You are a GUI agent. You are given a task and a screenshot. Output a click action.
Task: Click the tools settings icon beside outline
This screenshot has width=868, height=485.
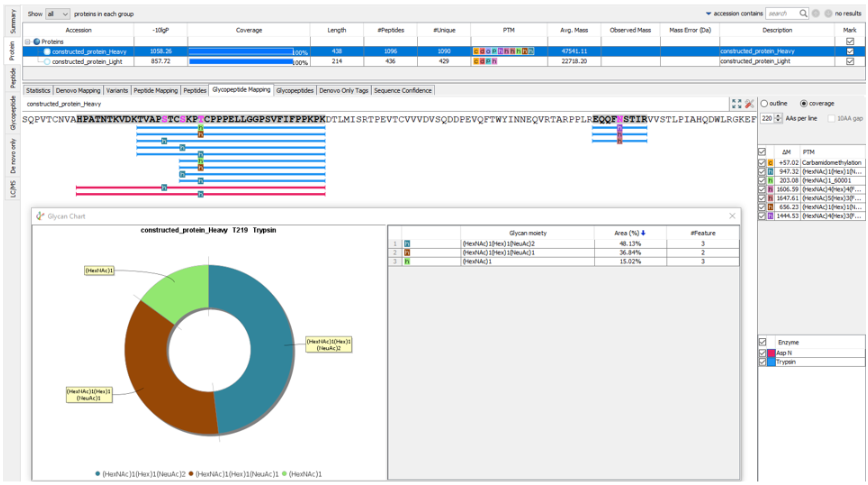[748, 103]
